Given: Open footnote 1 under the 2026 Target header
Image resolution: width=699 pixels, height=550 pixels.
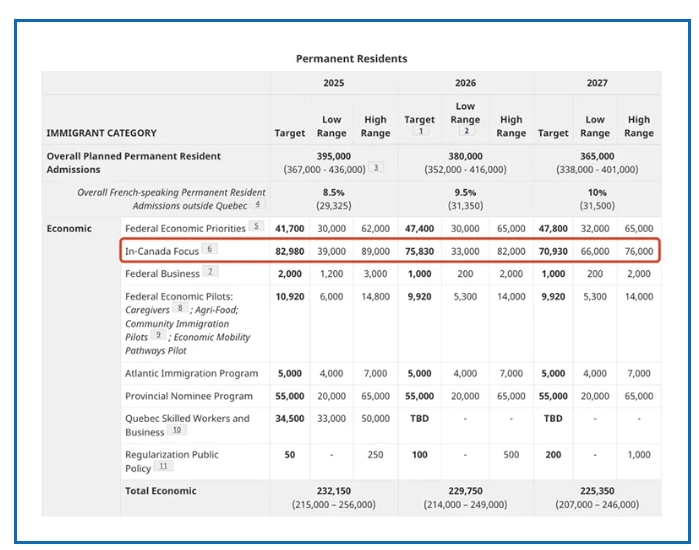Looking at the screenshot, I should point(420,132).
